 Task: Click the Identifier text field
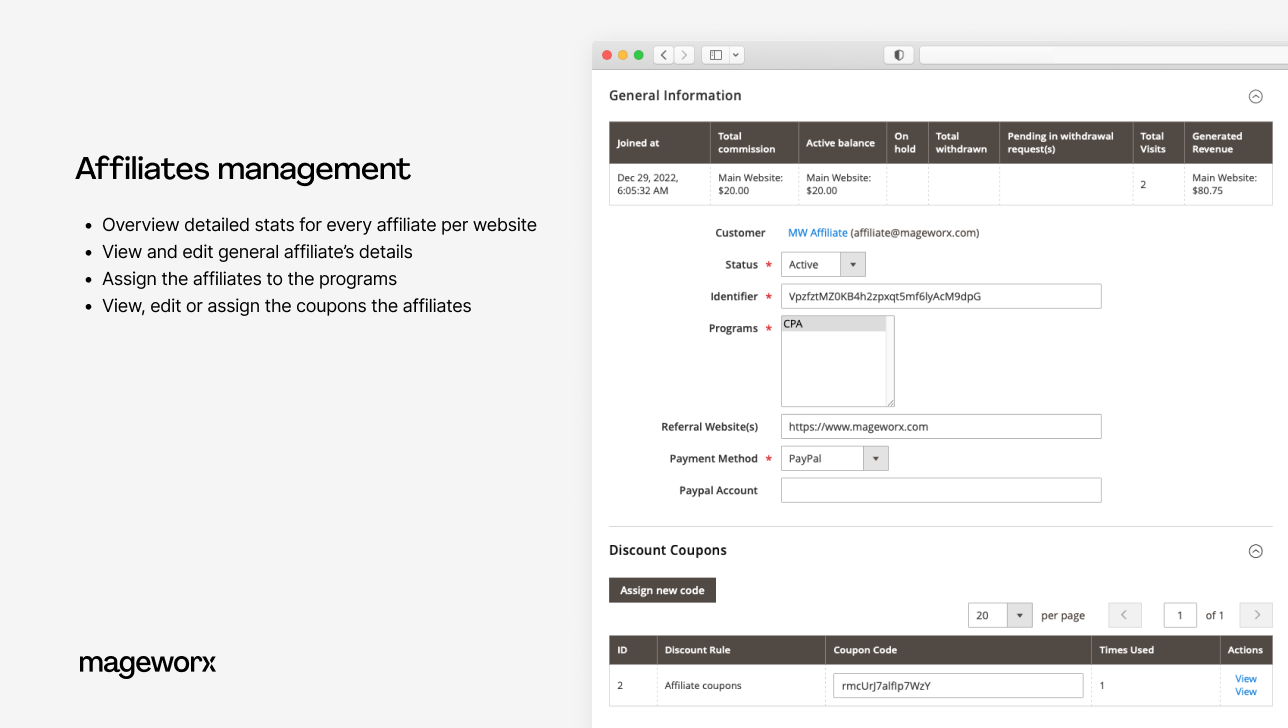pos(940,297)
